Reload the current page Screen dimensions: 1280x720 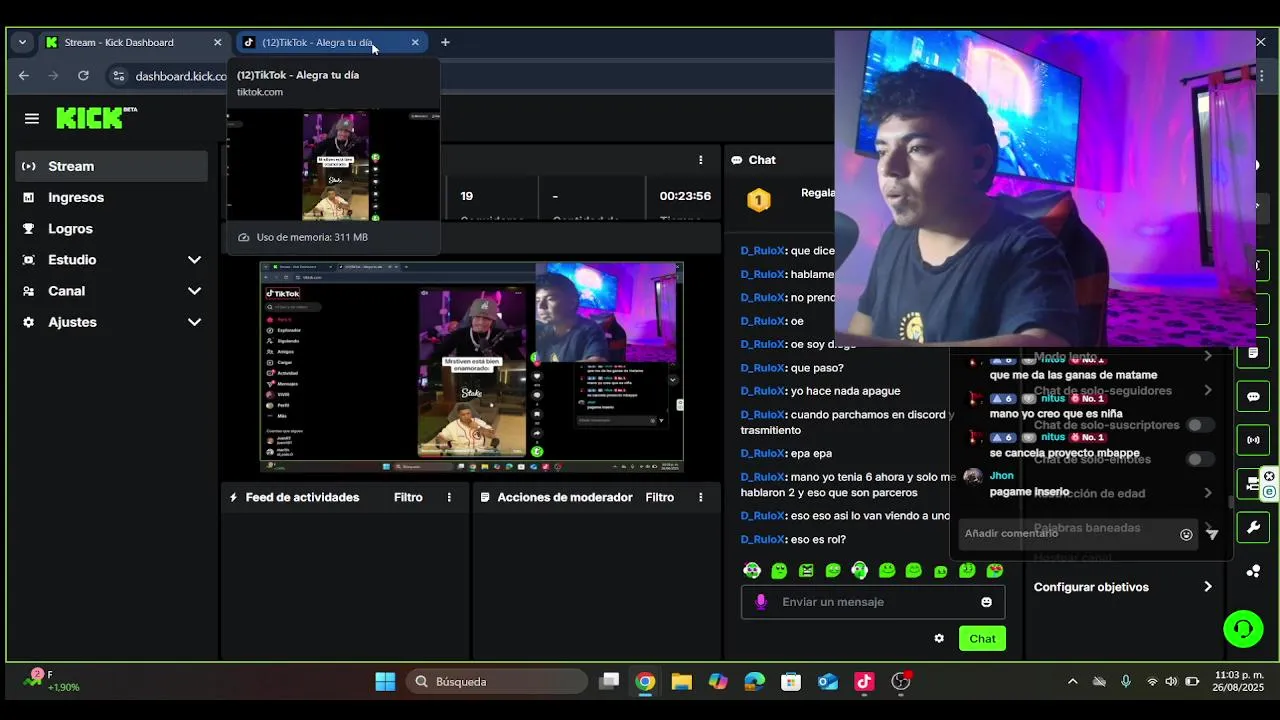83,76
